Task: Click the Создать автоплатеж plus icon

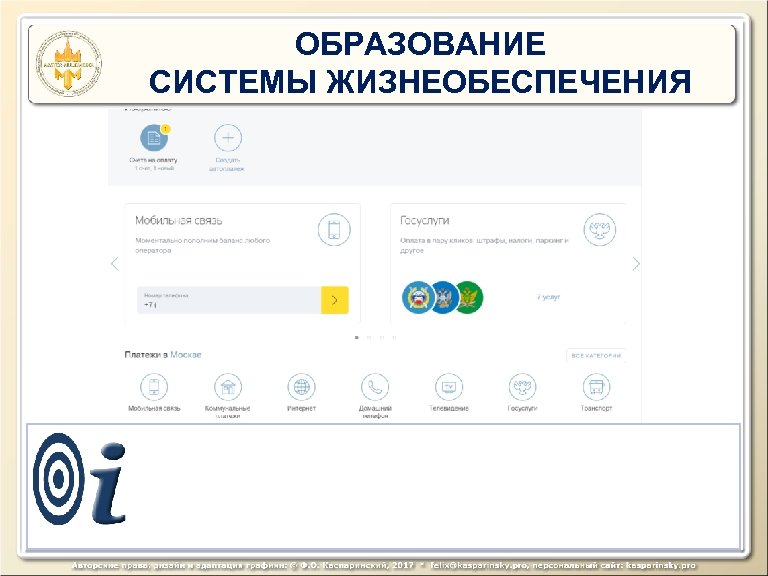Action: coord(228,138)
